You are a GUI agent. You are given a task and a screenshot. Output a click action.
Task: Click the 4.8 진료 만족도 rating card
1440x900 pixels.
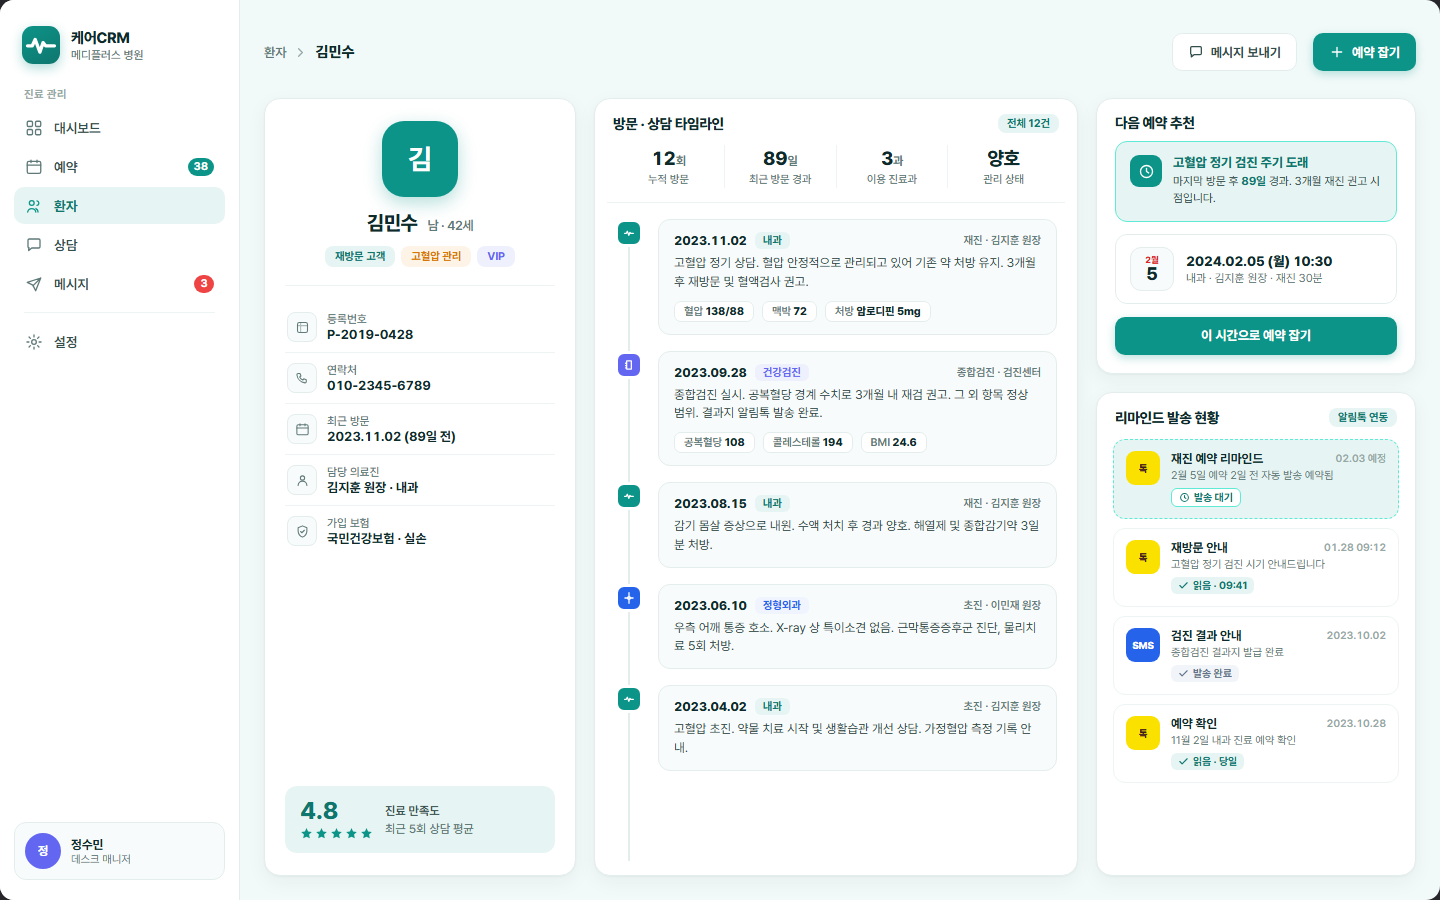point(420,819)
